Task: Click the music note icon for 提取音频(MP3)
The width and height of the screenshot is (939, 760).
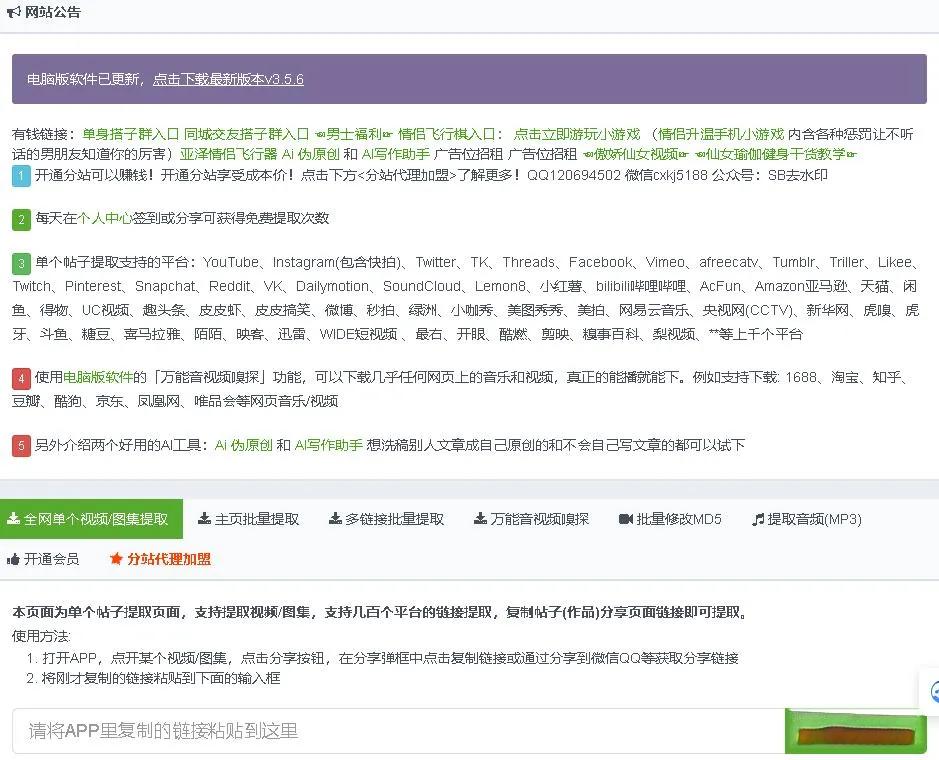Action: 758,519
